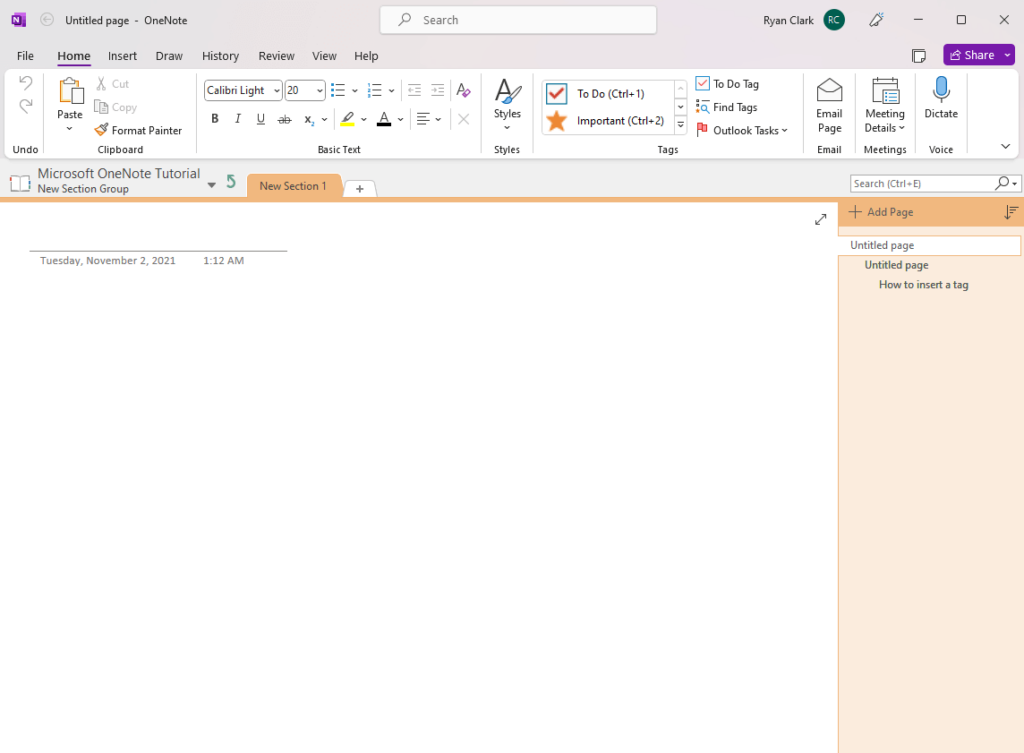Open the File menu
Image resolution: width=1024 pixels, height=753 pixels.
(25, 56)
